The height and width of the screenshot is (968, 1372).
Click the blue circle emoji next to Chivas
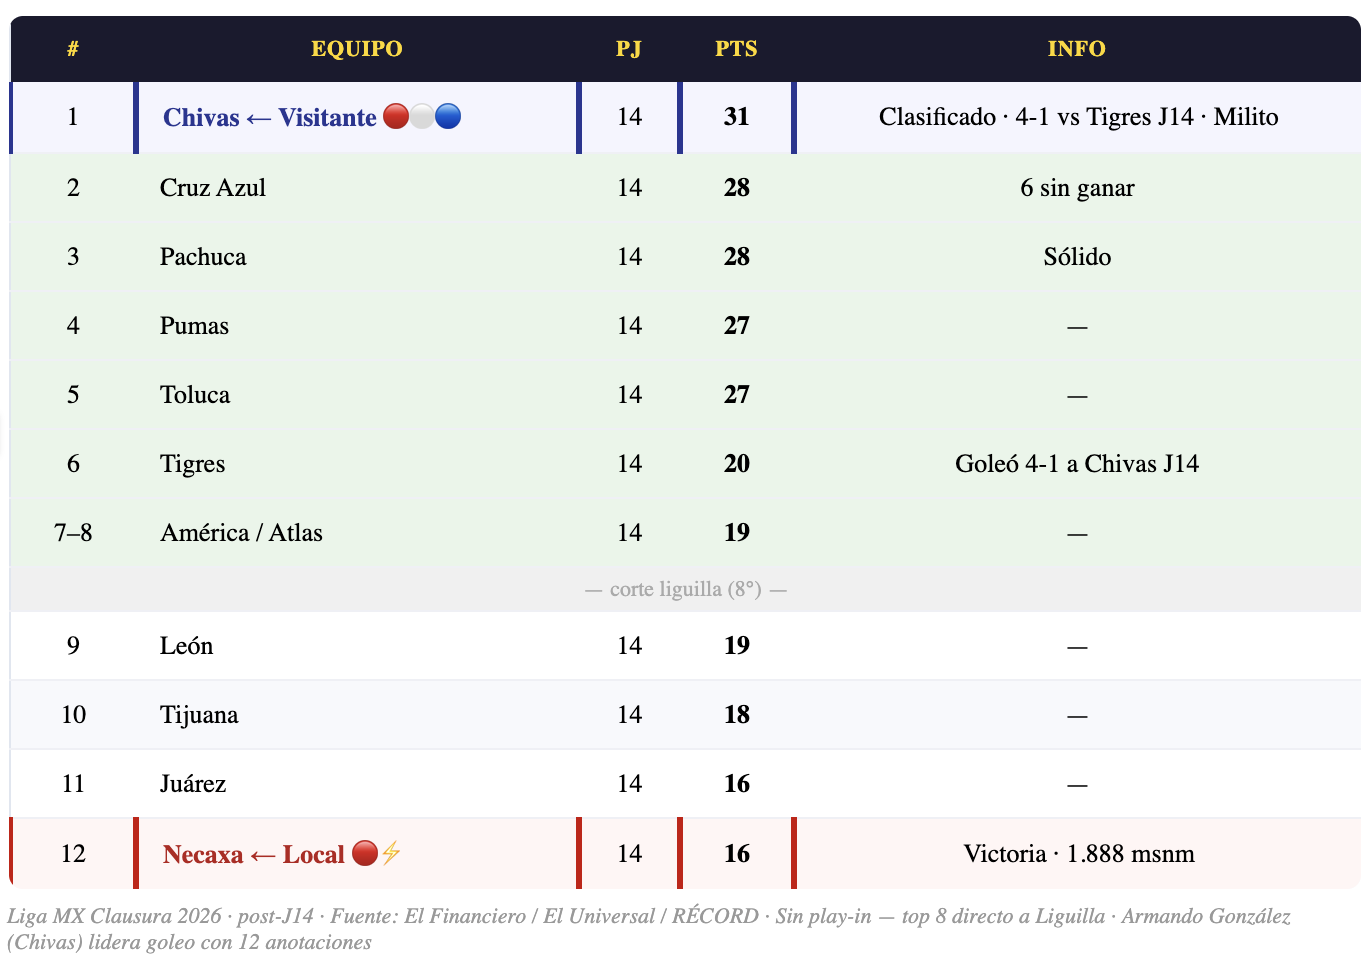point(448,117)
